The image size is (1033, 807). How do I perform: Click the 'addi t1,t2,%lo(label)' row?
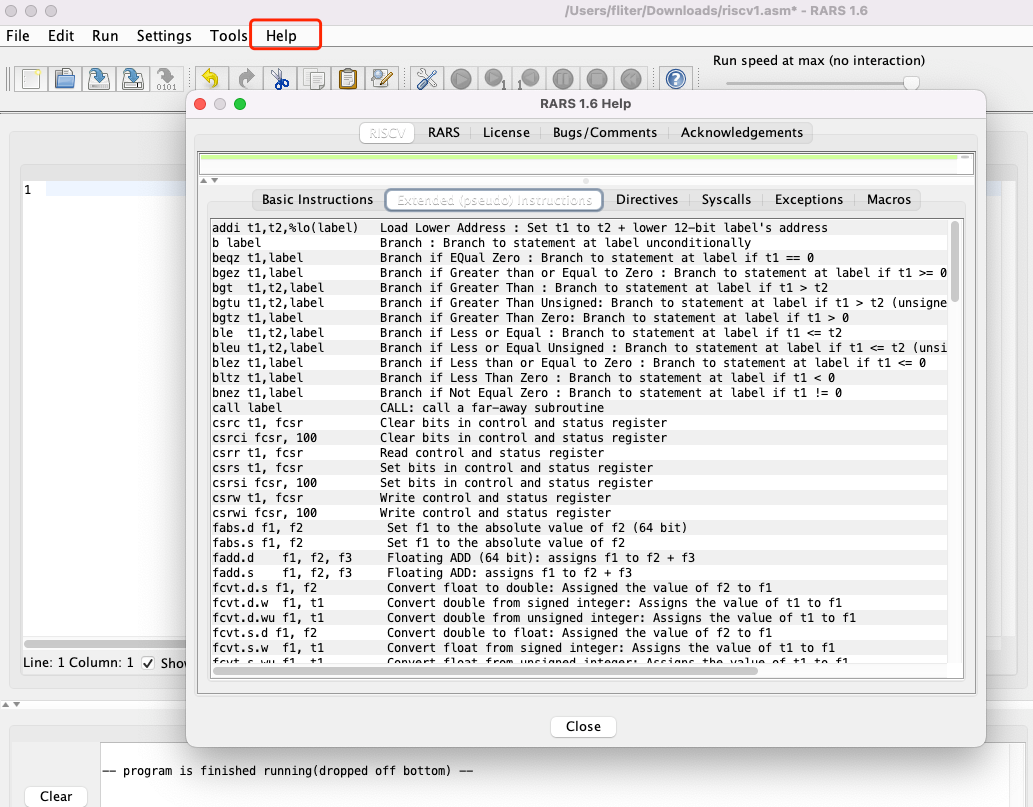tap(579, 228)
